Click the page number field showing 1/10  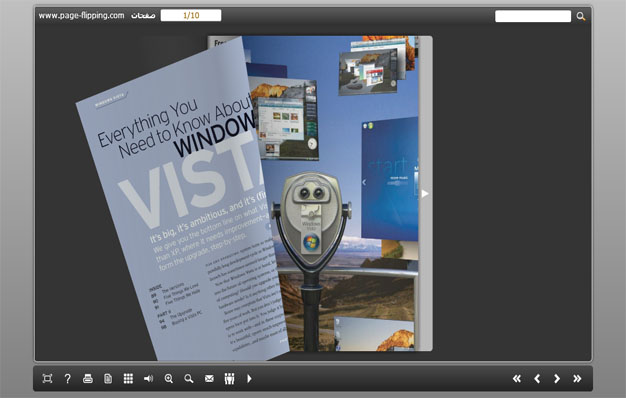(x=191, y=16)
